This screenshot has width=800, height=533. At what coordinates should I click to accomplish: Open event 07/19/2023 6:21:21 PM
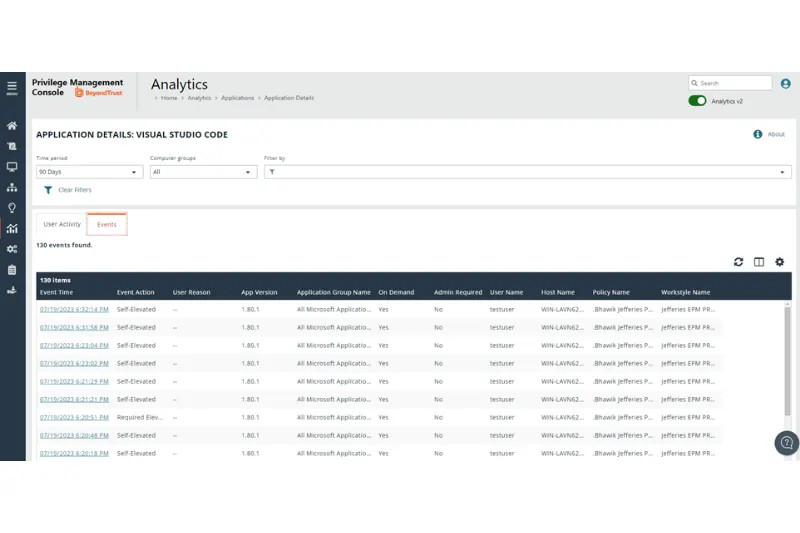coord(74,399)
